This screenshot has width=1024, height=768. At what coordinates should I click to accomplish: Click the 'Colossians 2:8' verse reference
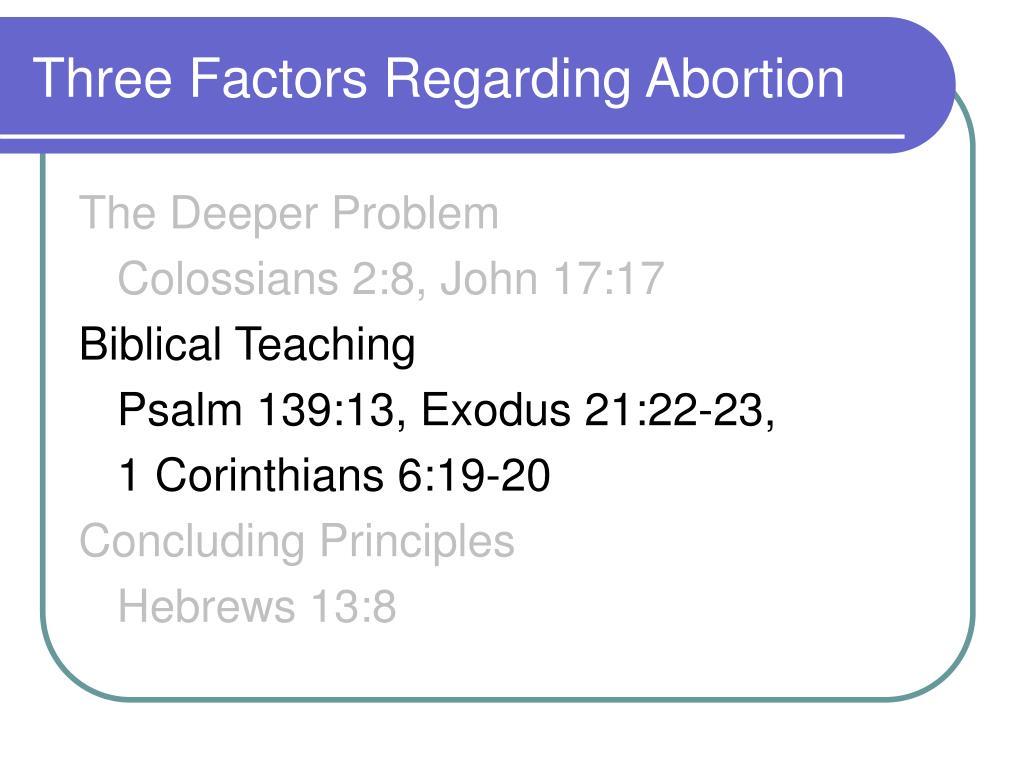[x=266, y=279]
